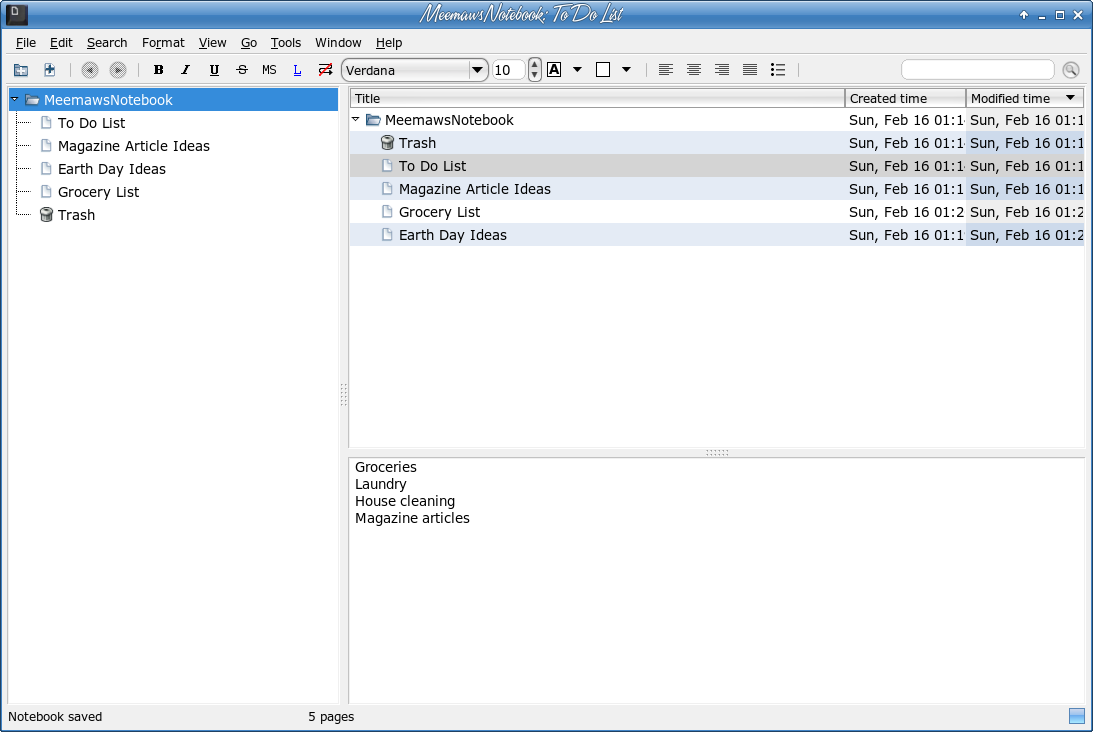Open the View menu
The width and height of the screenshot is (1093, 732).
click(x=212, y=43)
